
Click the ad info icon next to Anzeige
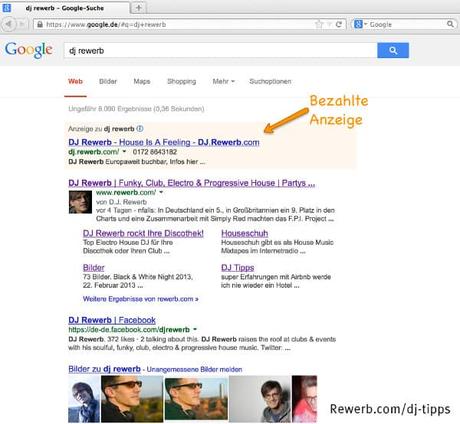coord(140,128)
